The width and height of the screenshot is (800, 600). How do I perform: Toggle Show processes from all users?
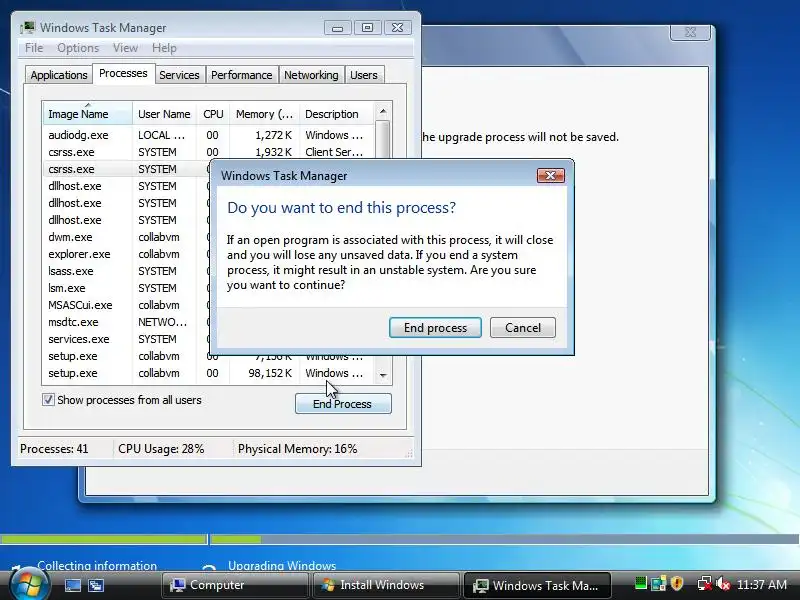pyautogui.click(x=48, y=399)
